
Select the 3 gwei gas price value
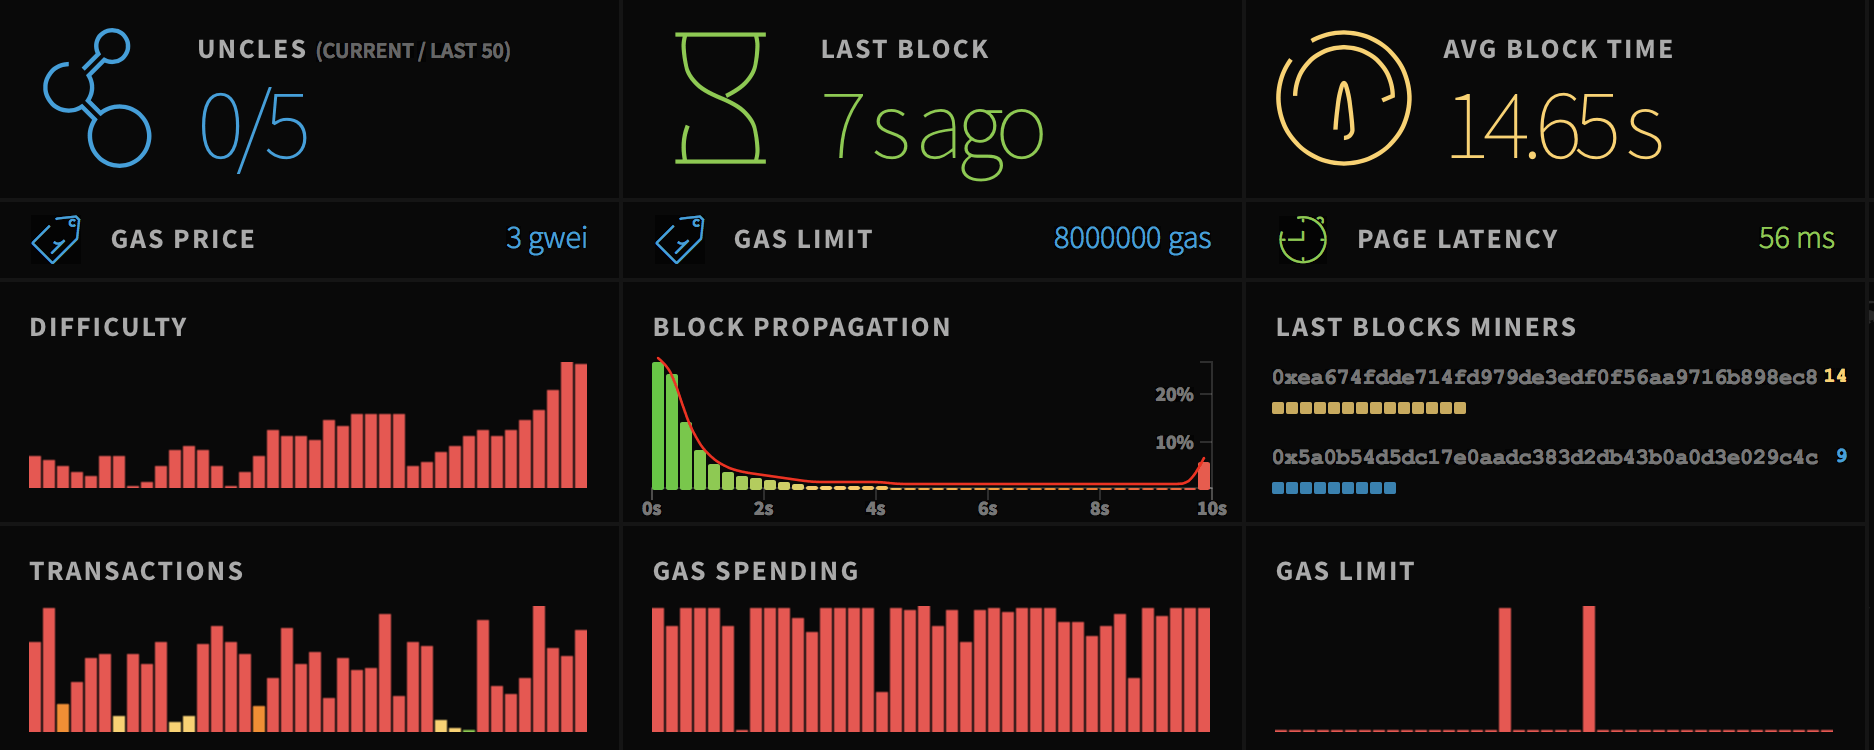pyautogui.click(x=546, y=238)
